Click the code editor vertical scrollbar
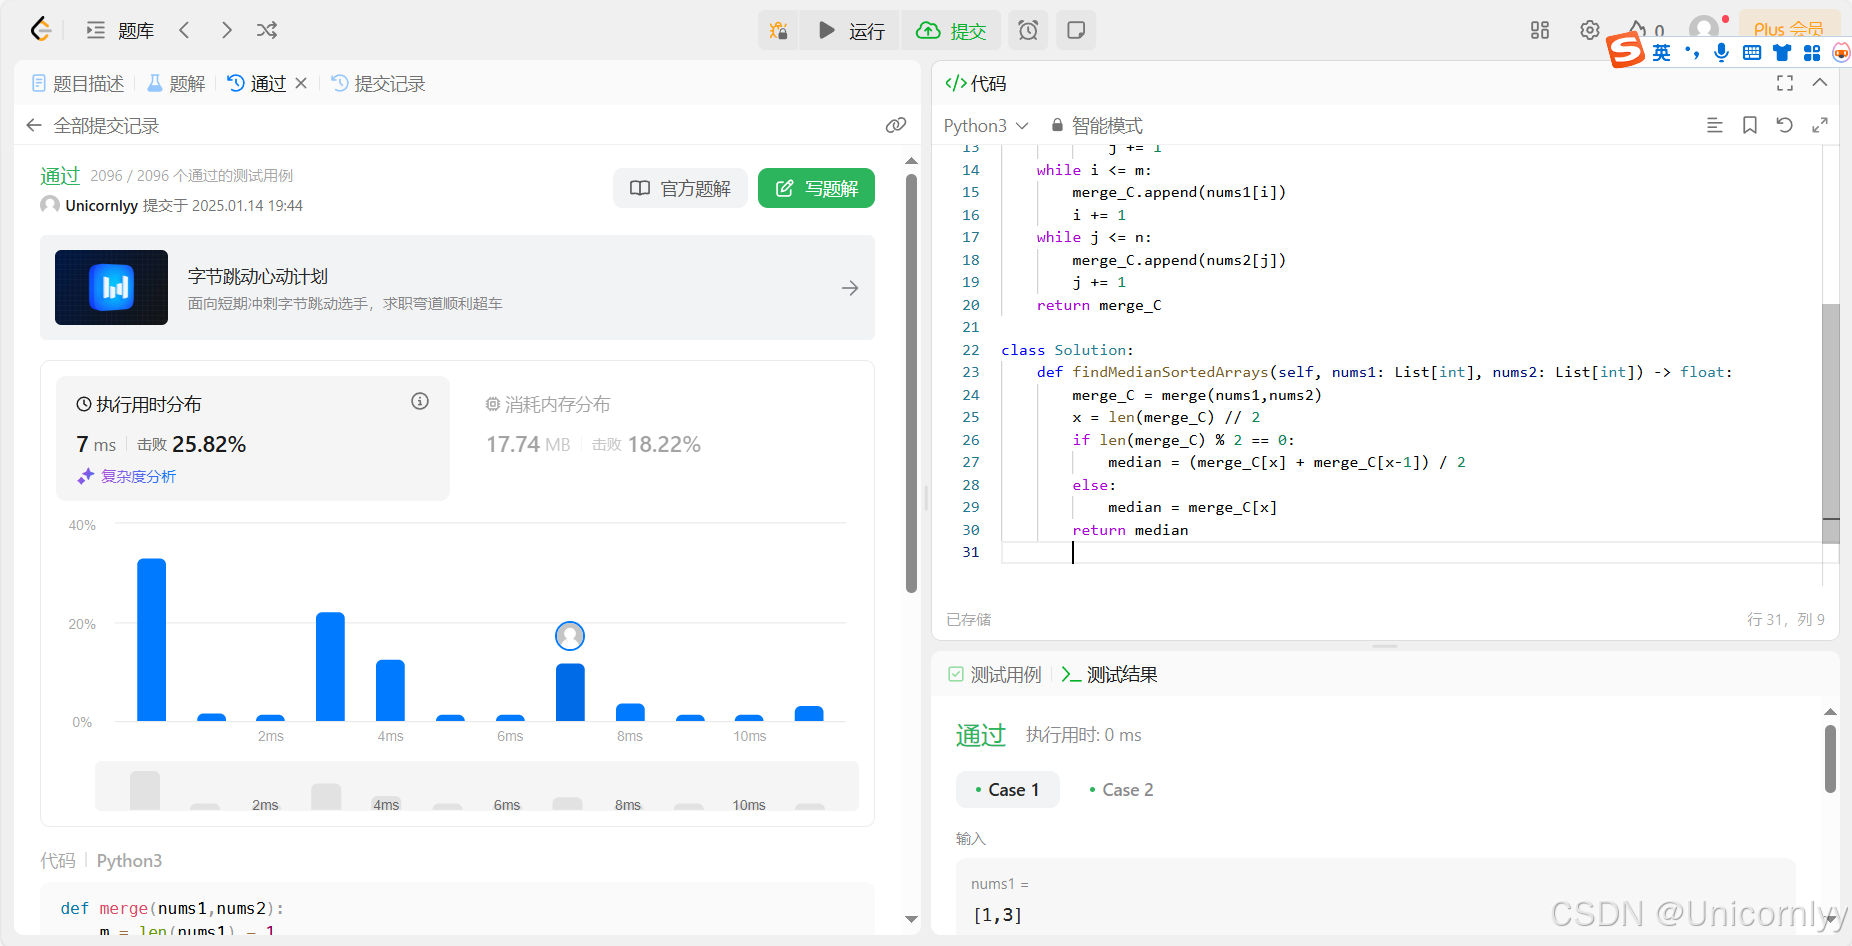The width and height of the screenshot is (1852, 946). click(1830, 424)
